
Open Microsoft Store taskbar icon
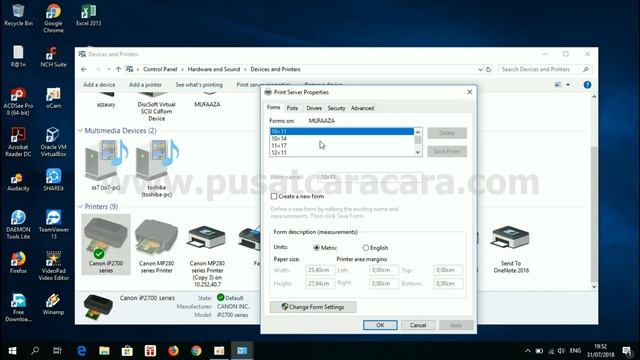(x=127, y=351)
